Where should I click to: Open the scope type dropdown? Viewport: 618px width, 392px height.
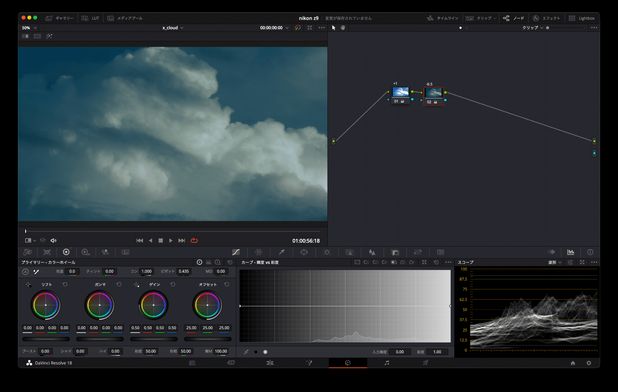pos(555,262)
